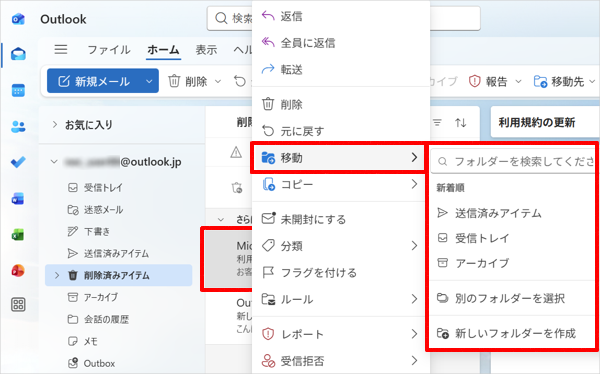Click the folder search field in submenu
The width and height of the screenshot is (600, 374).
pos(513,162)
